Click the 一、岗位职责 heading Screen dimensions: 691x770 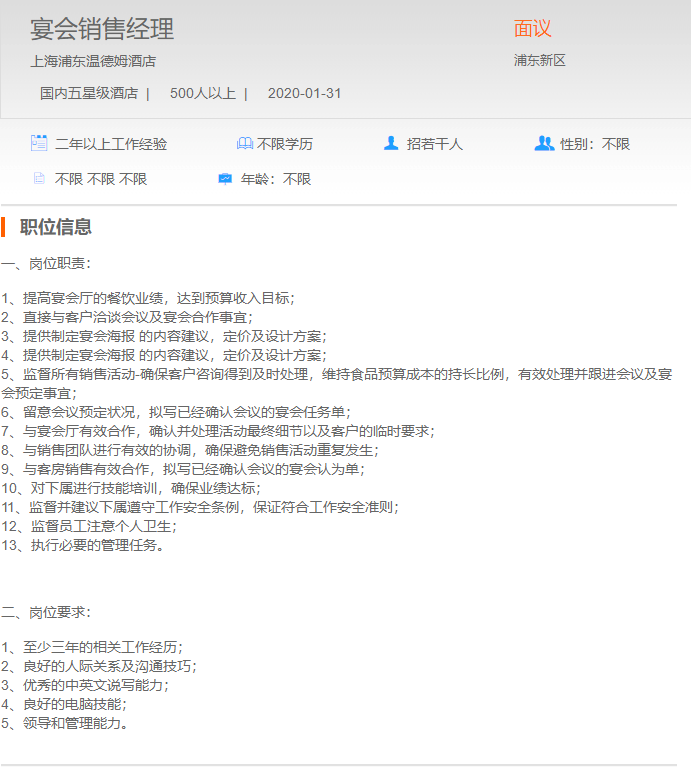tap(46, 264)
